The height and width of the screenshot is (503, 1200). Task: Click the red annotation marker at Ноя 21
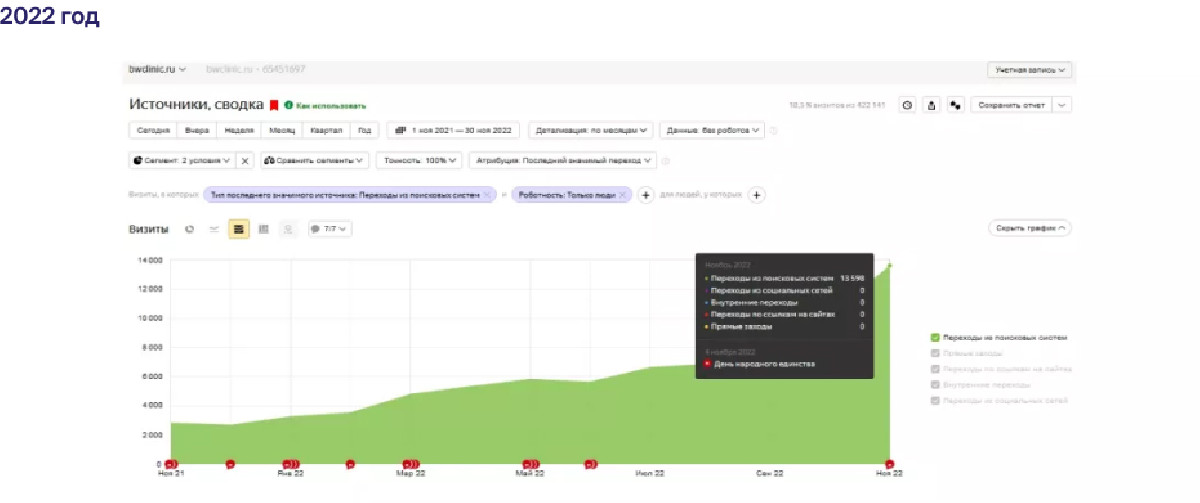171,464
